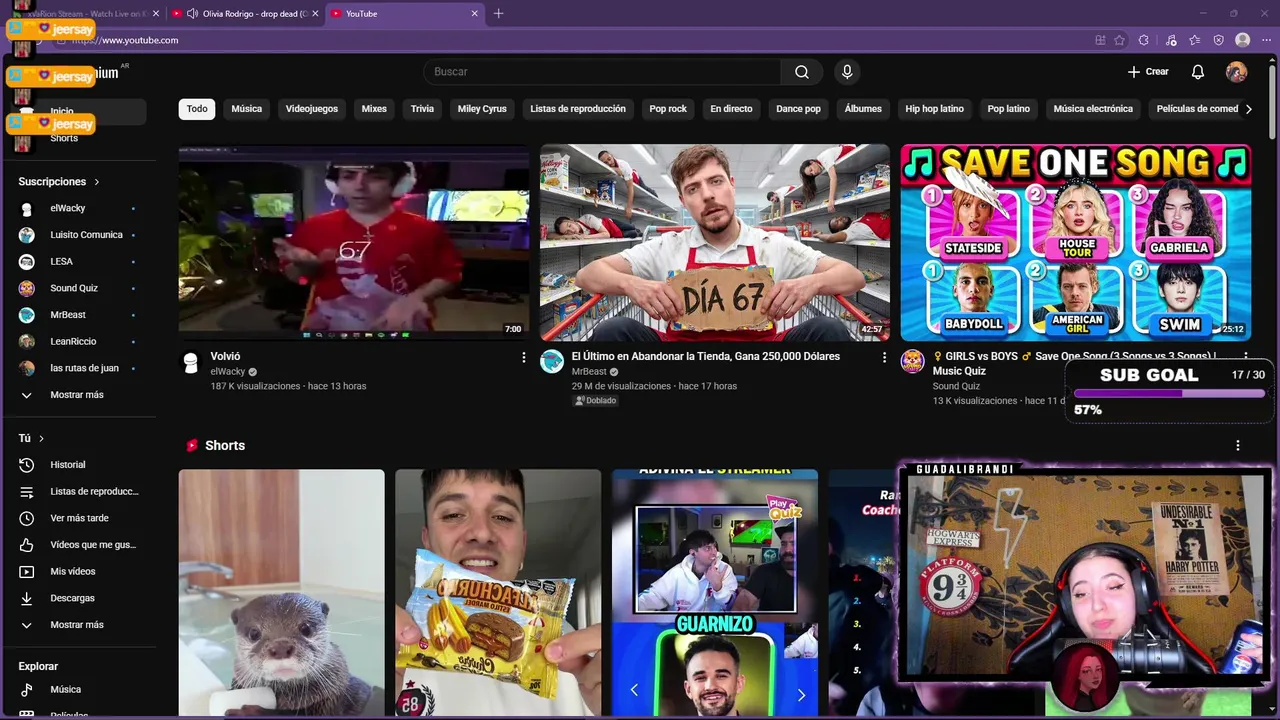Add page to favorites star icon
Image resolution: width=1280 pixels, height=720 pixels.
pos(1119,40)
